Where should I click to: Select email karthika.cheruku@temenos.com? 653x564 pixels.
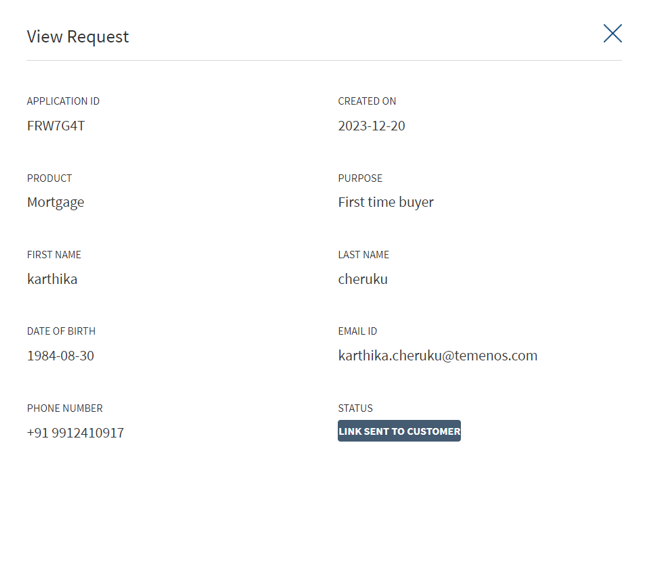point(438,356)
